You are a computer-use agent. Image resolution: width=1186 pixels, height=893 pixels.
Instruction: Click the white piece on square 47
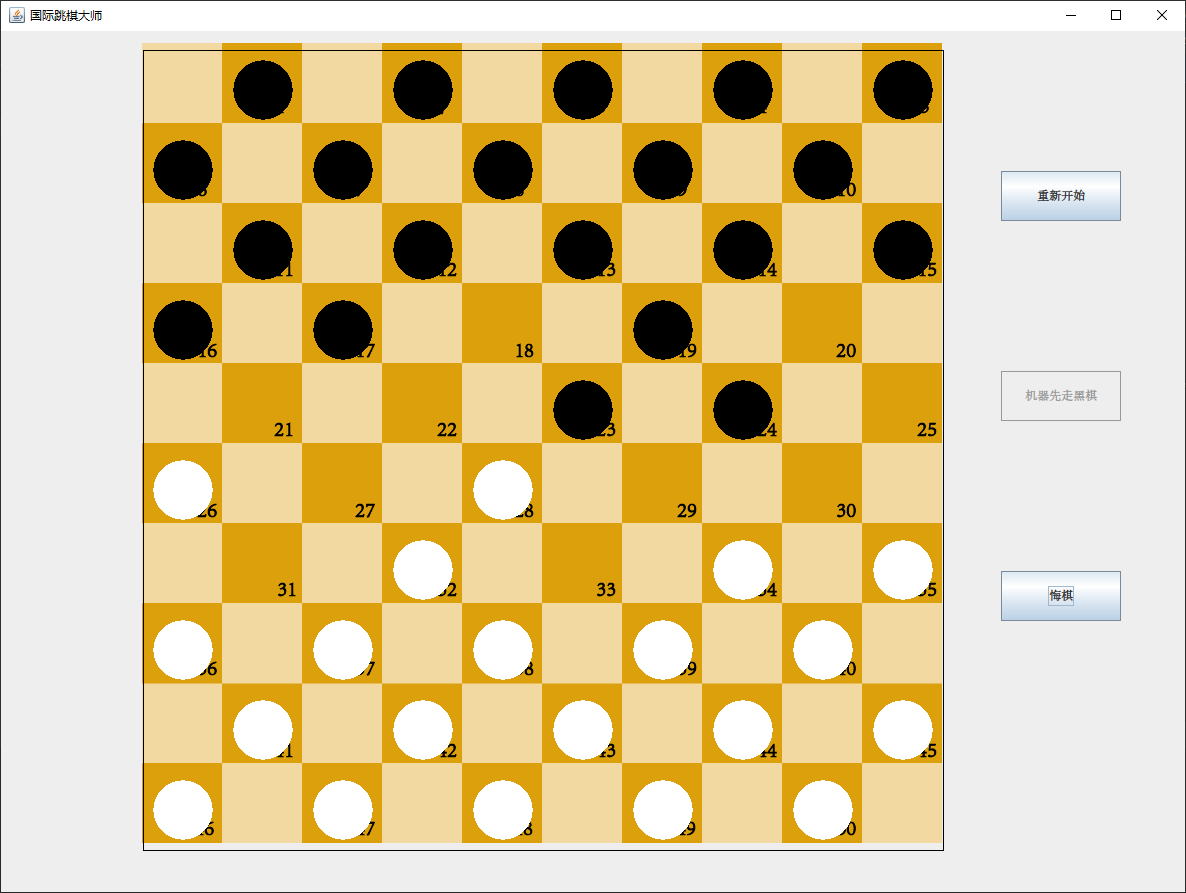pos(343,810)
